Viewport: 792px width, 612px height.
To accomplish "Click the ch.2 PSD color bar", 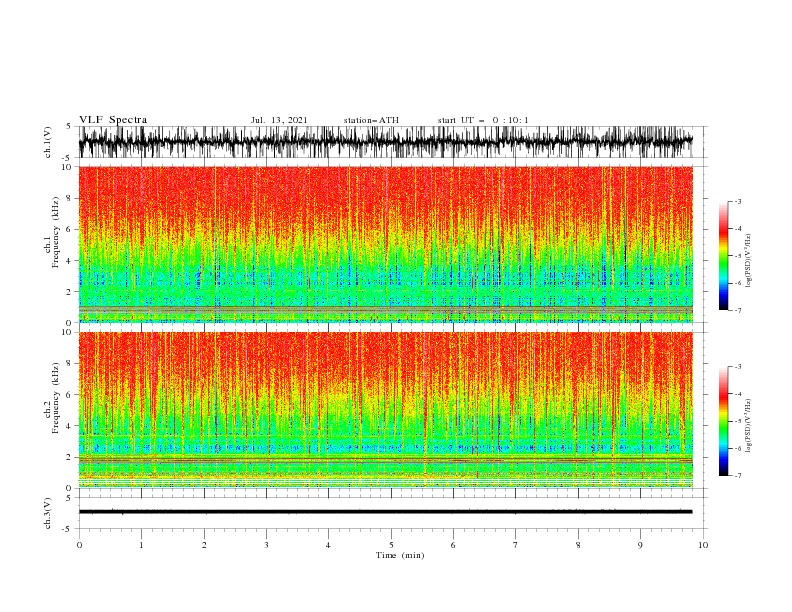I will click(723, 421).
